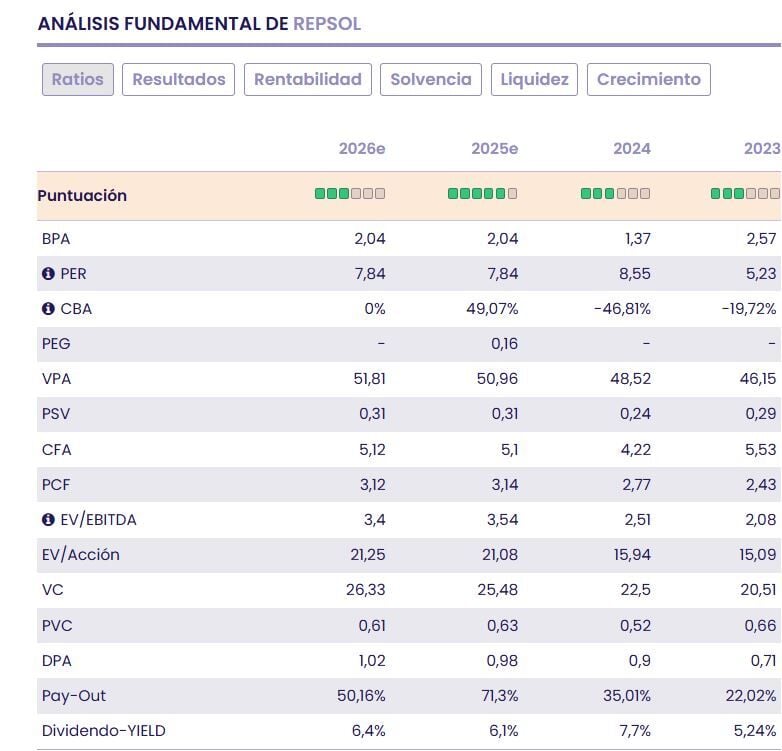Screen dimensions: 782x751
Task: Click the REPSOL company name in the title
Action: (327, 24)
